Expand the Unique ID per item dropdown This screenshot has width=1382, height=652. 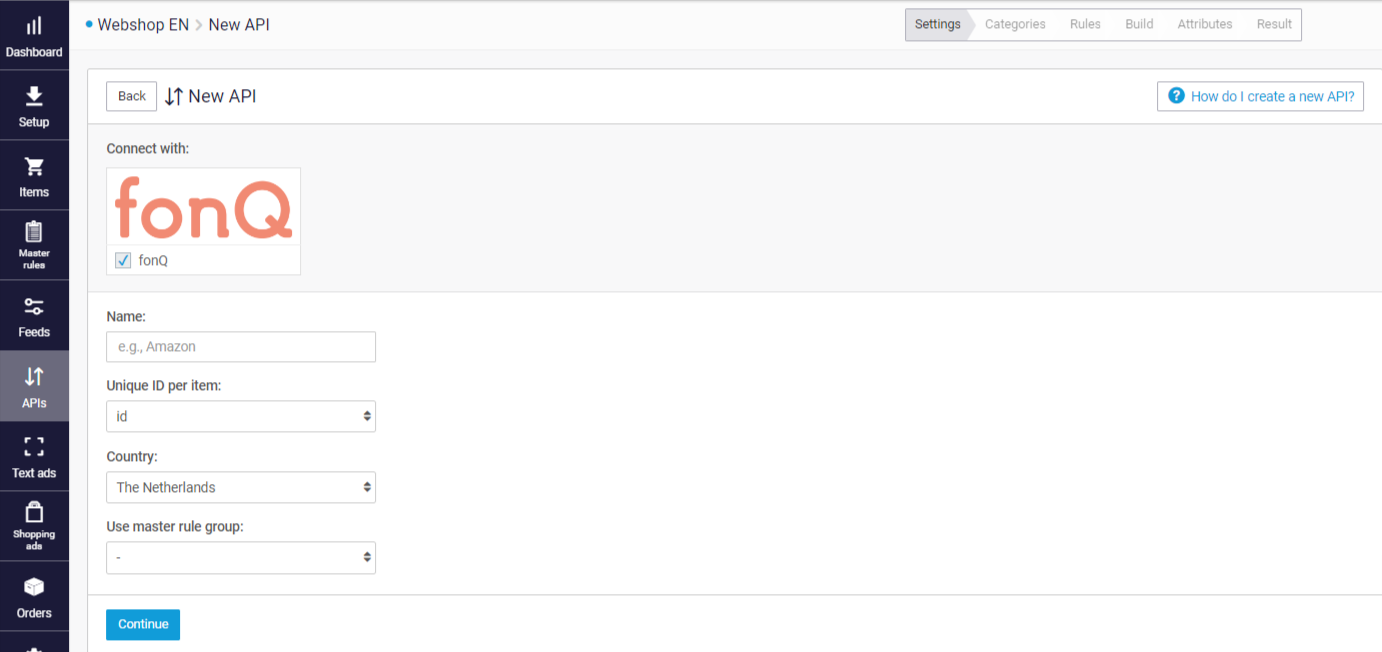(241, 416)
